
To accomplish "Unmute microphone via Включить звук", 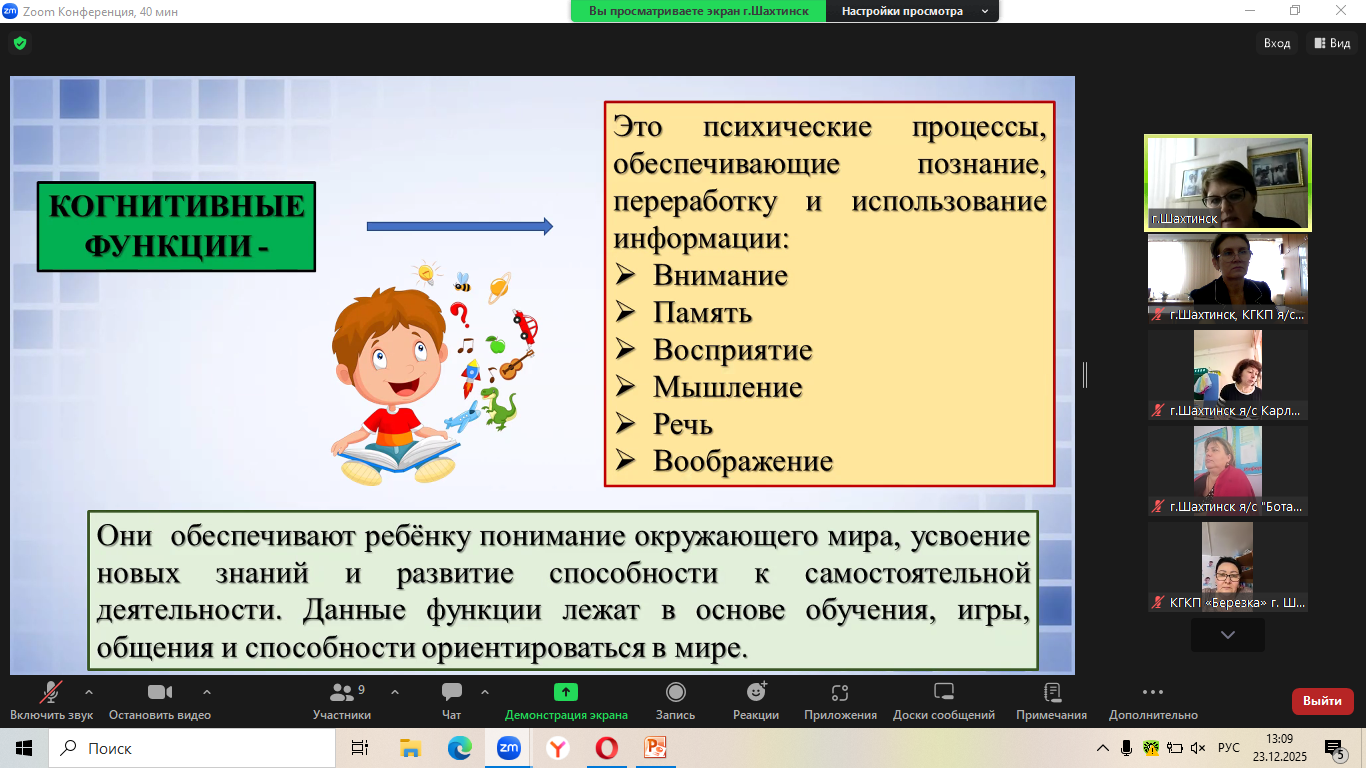I will 51,693.
